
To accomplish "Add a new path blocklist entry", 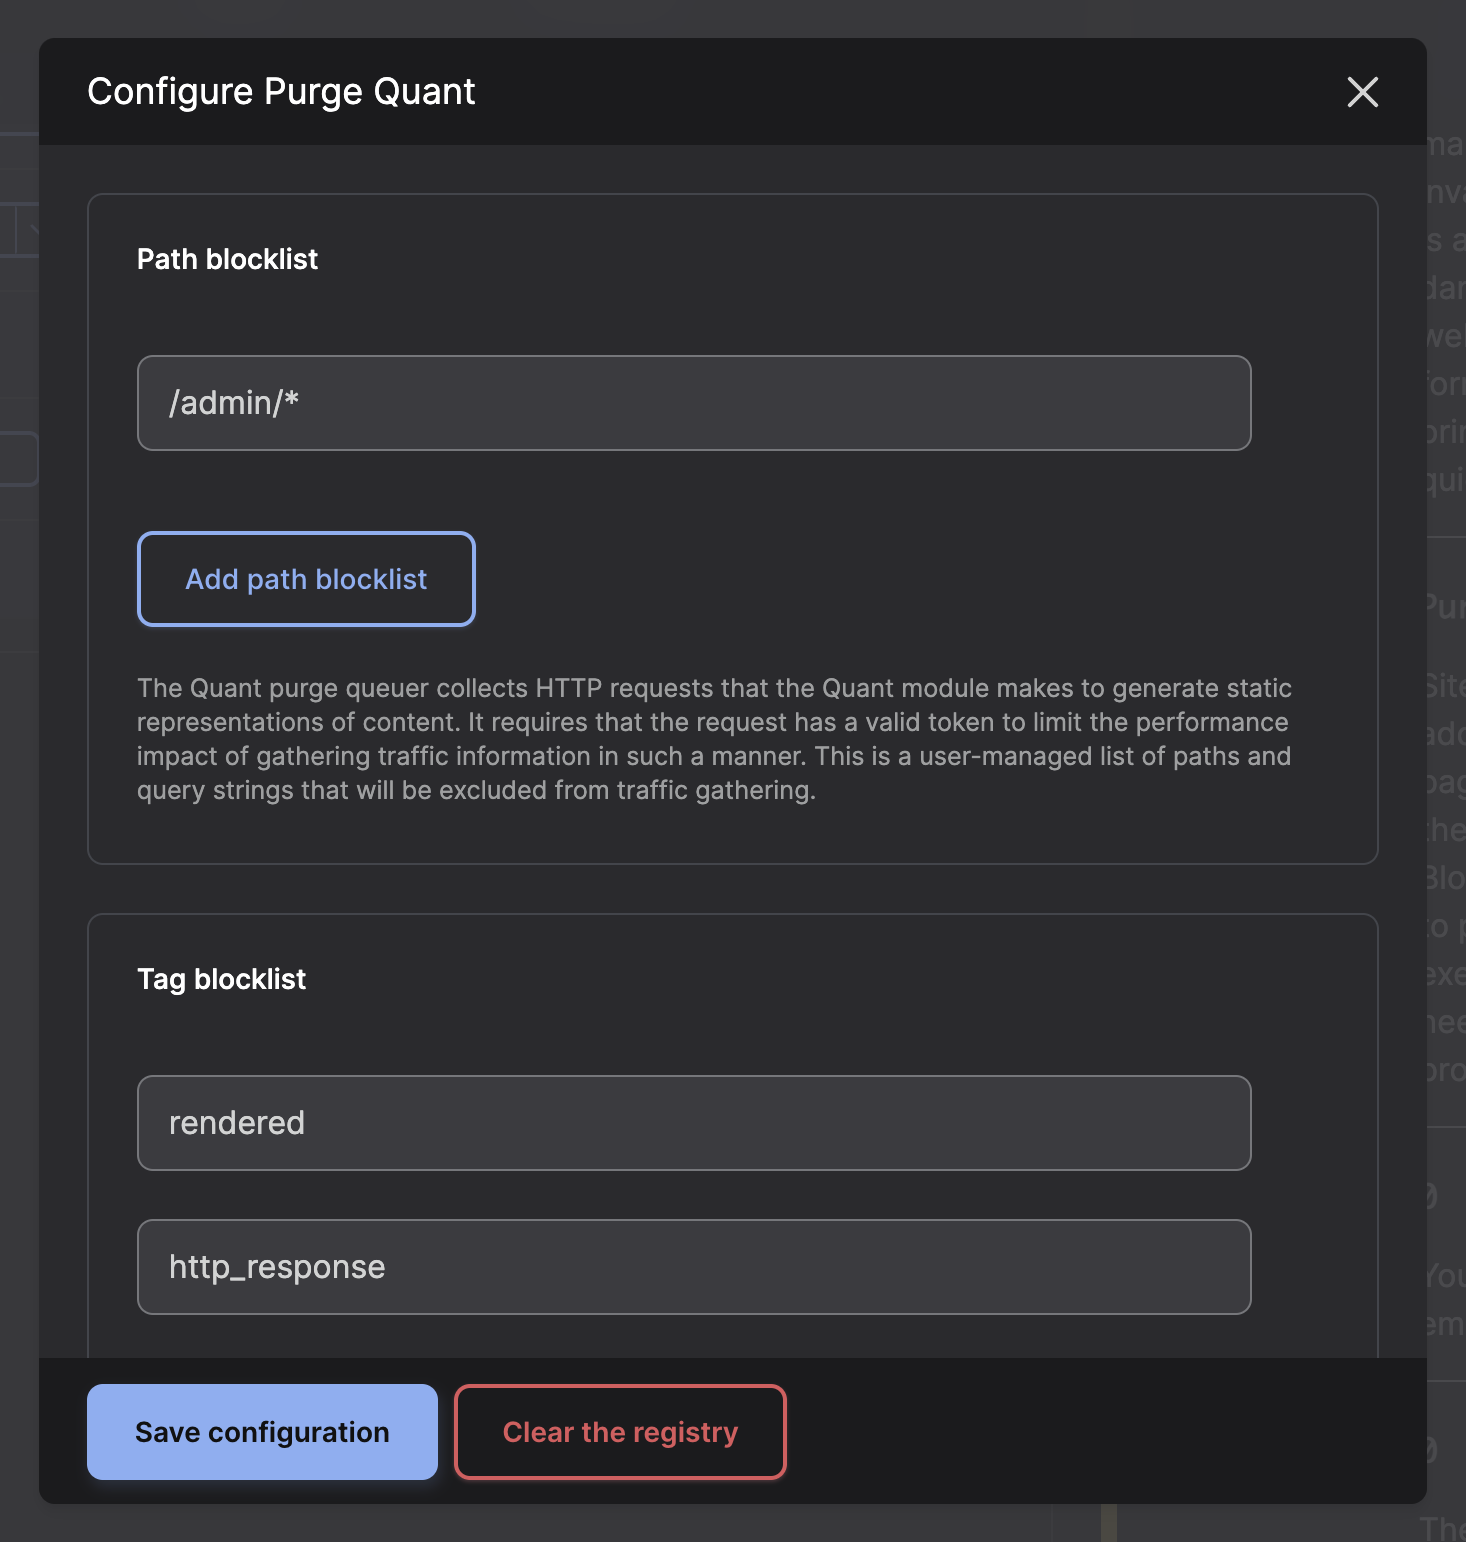I will tap(306, 579).
